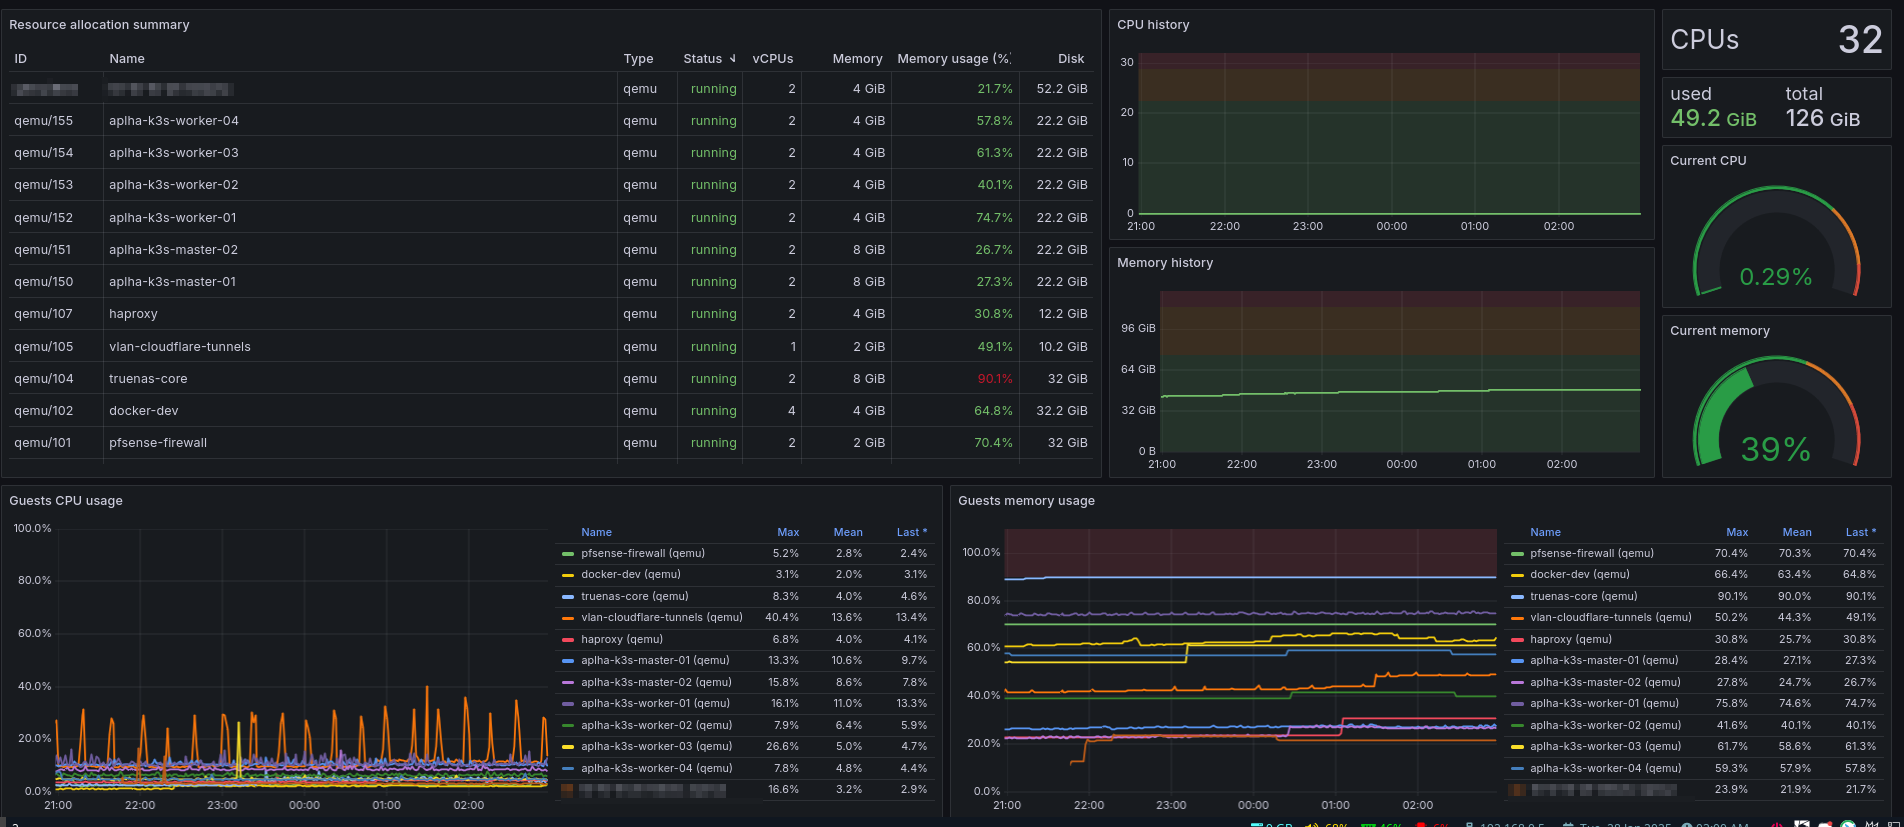Sort CPU usage legend by Max column
This screenshot has width=1904, height=827.
point(788,533)
